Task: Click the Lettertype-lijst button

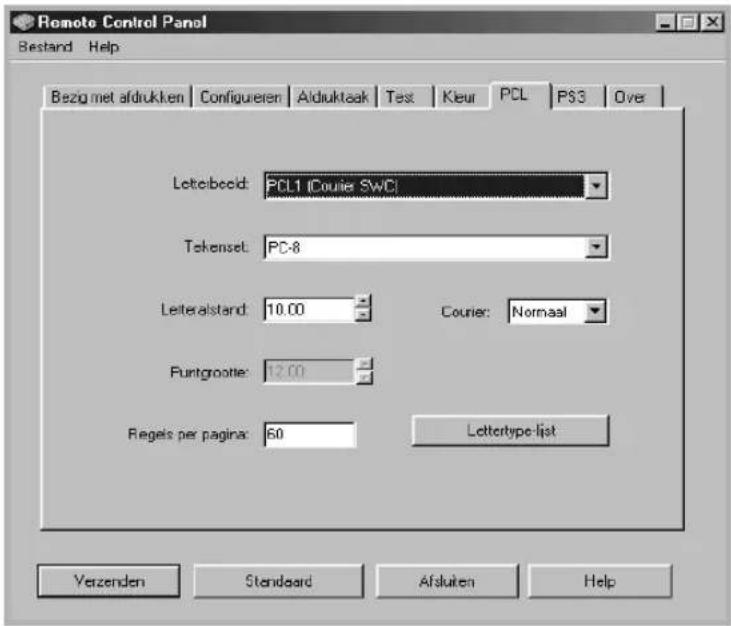Action: coord(511,431)
